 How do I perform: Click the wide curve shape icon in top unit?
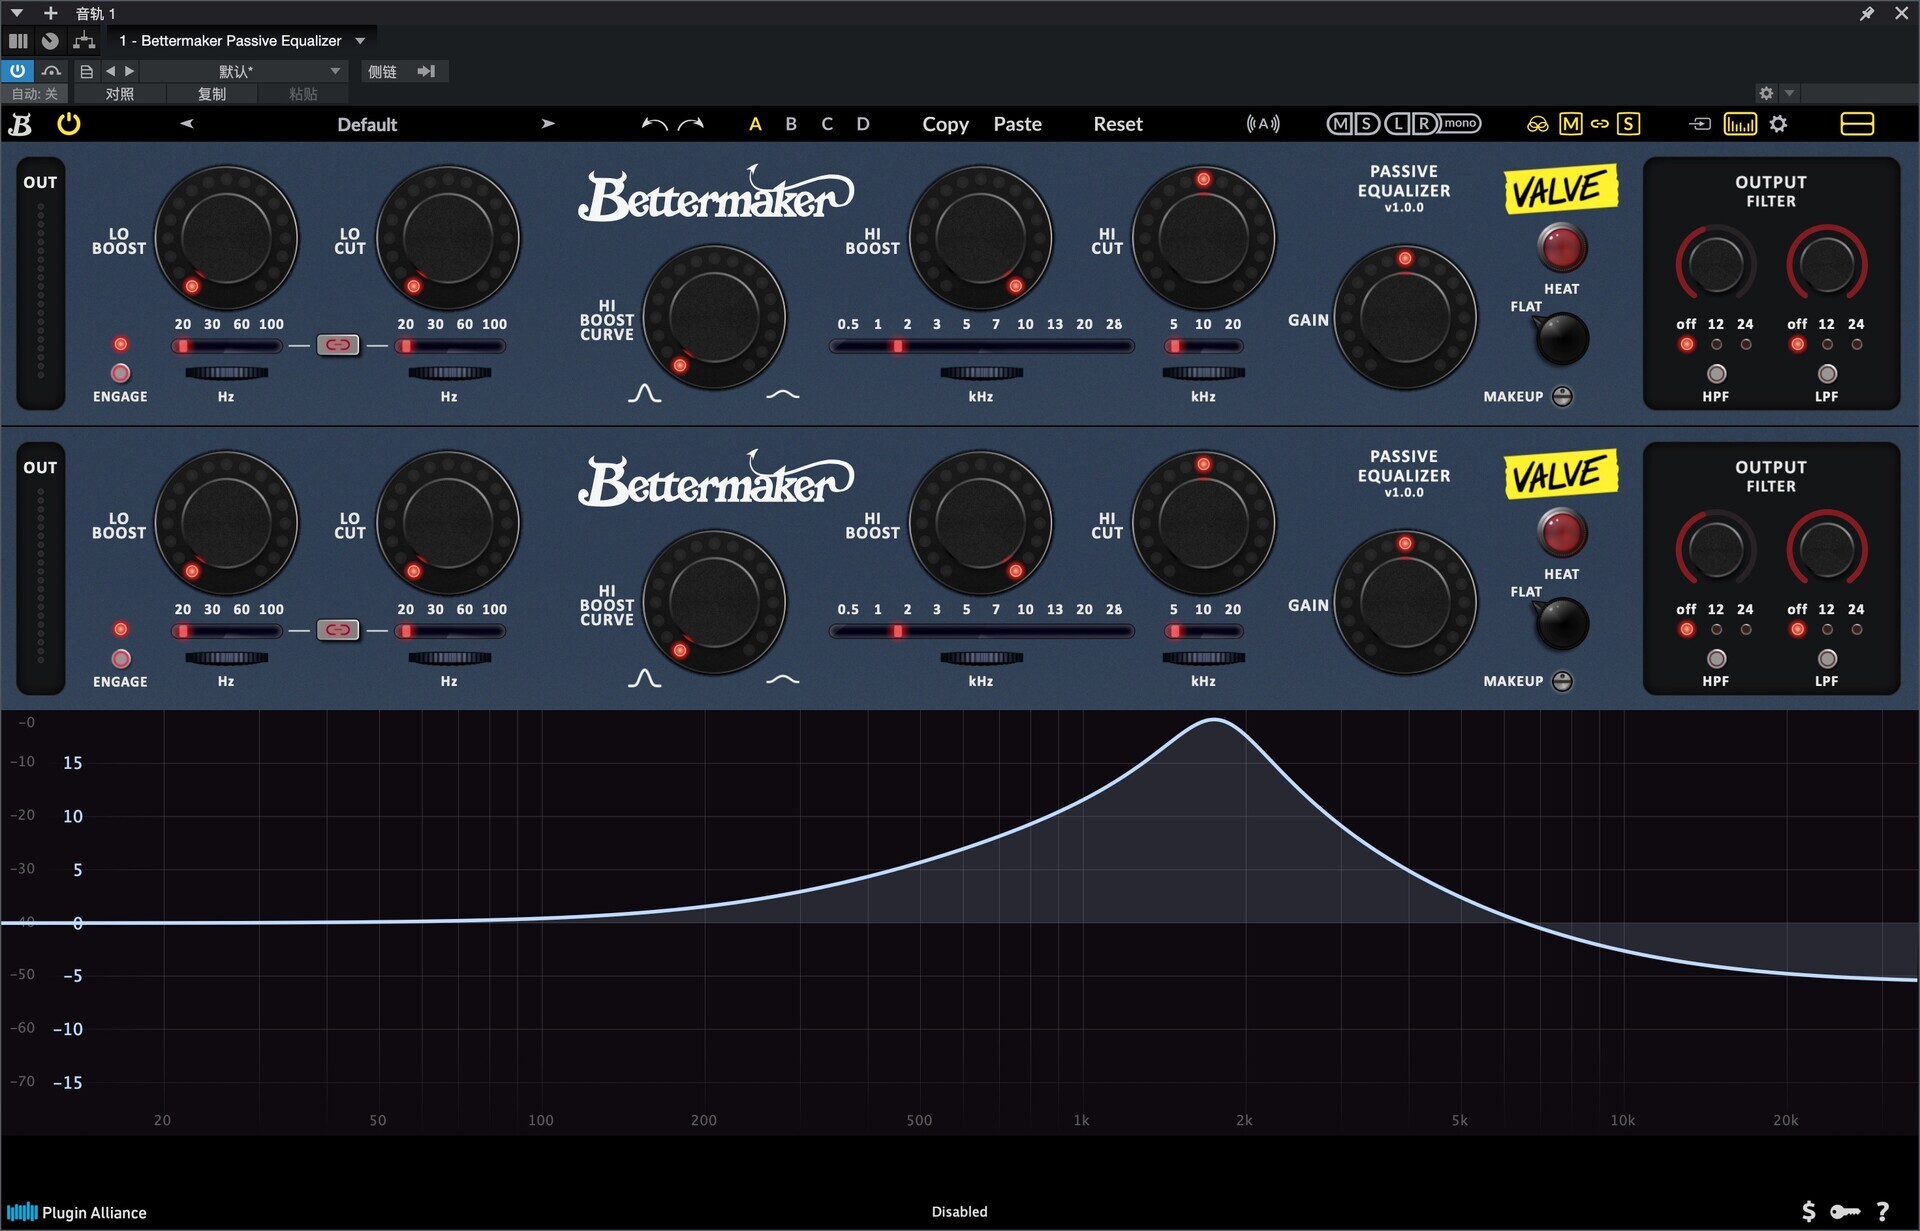(783, 395)
